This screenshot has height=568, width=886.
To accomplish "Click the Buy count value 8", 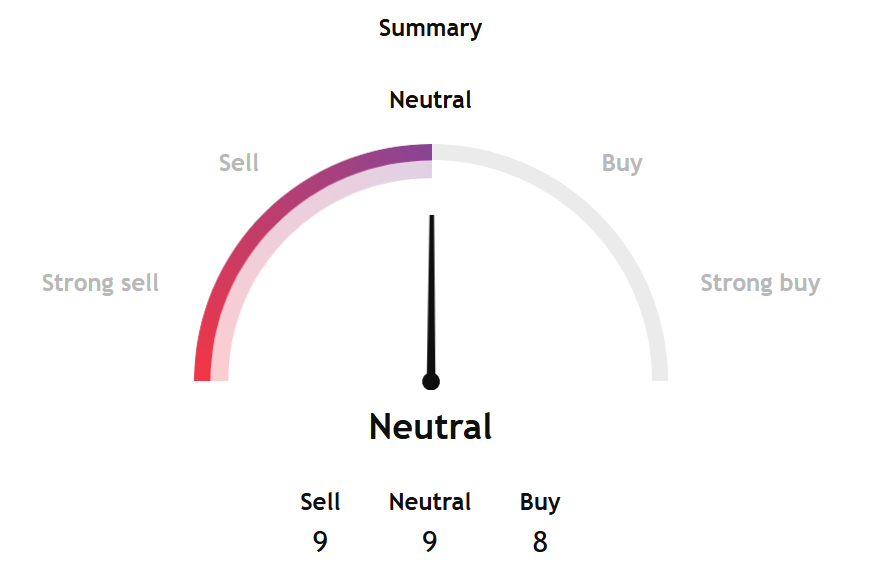I will pos(540,541).
